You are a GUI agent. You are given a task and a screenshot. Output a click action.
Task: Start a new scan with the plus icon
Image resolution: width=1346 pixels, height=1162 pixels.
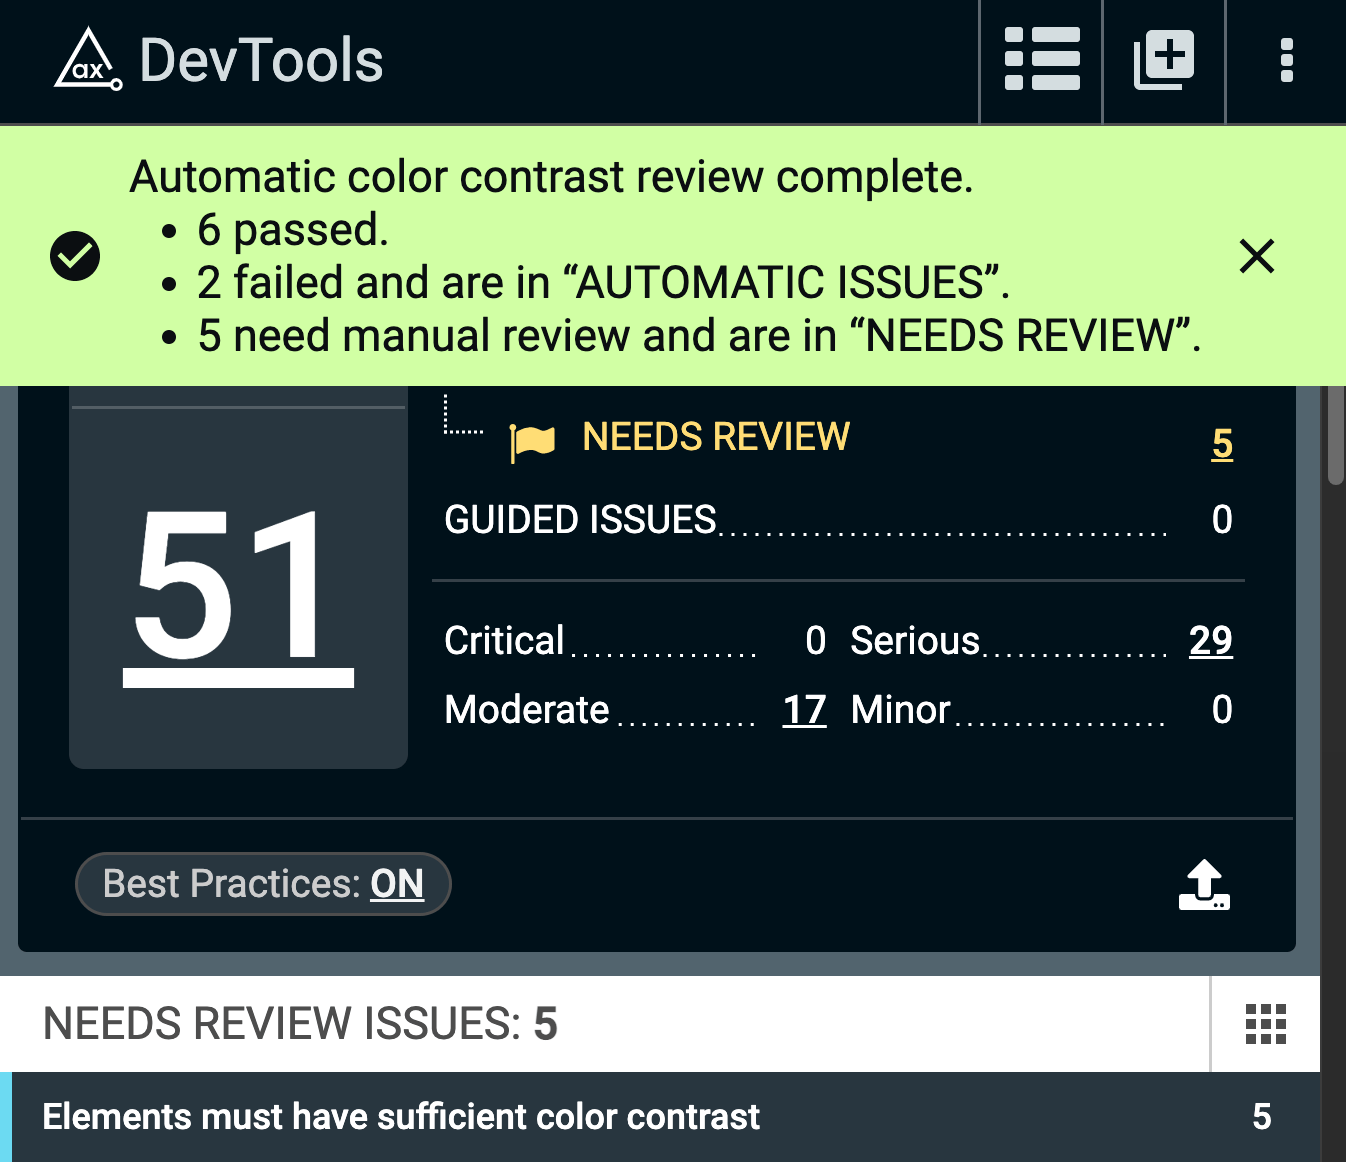pyautogui.click(x=1163, y=60)
